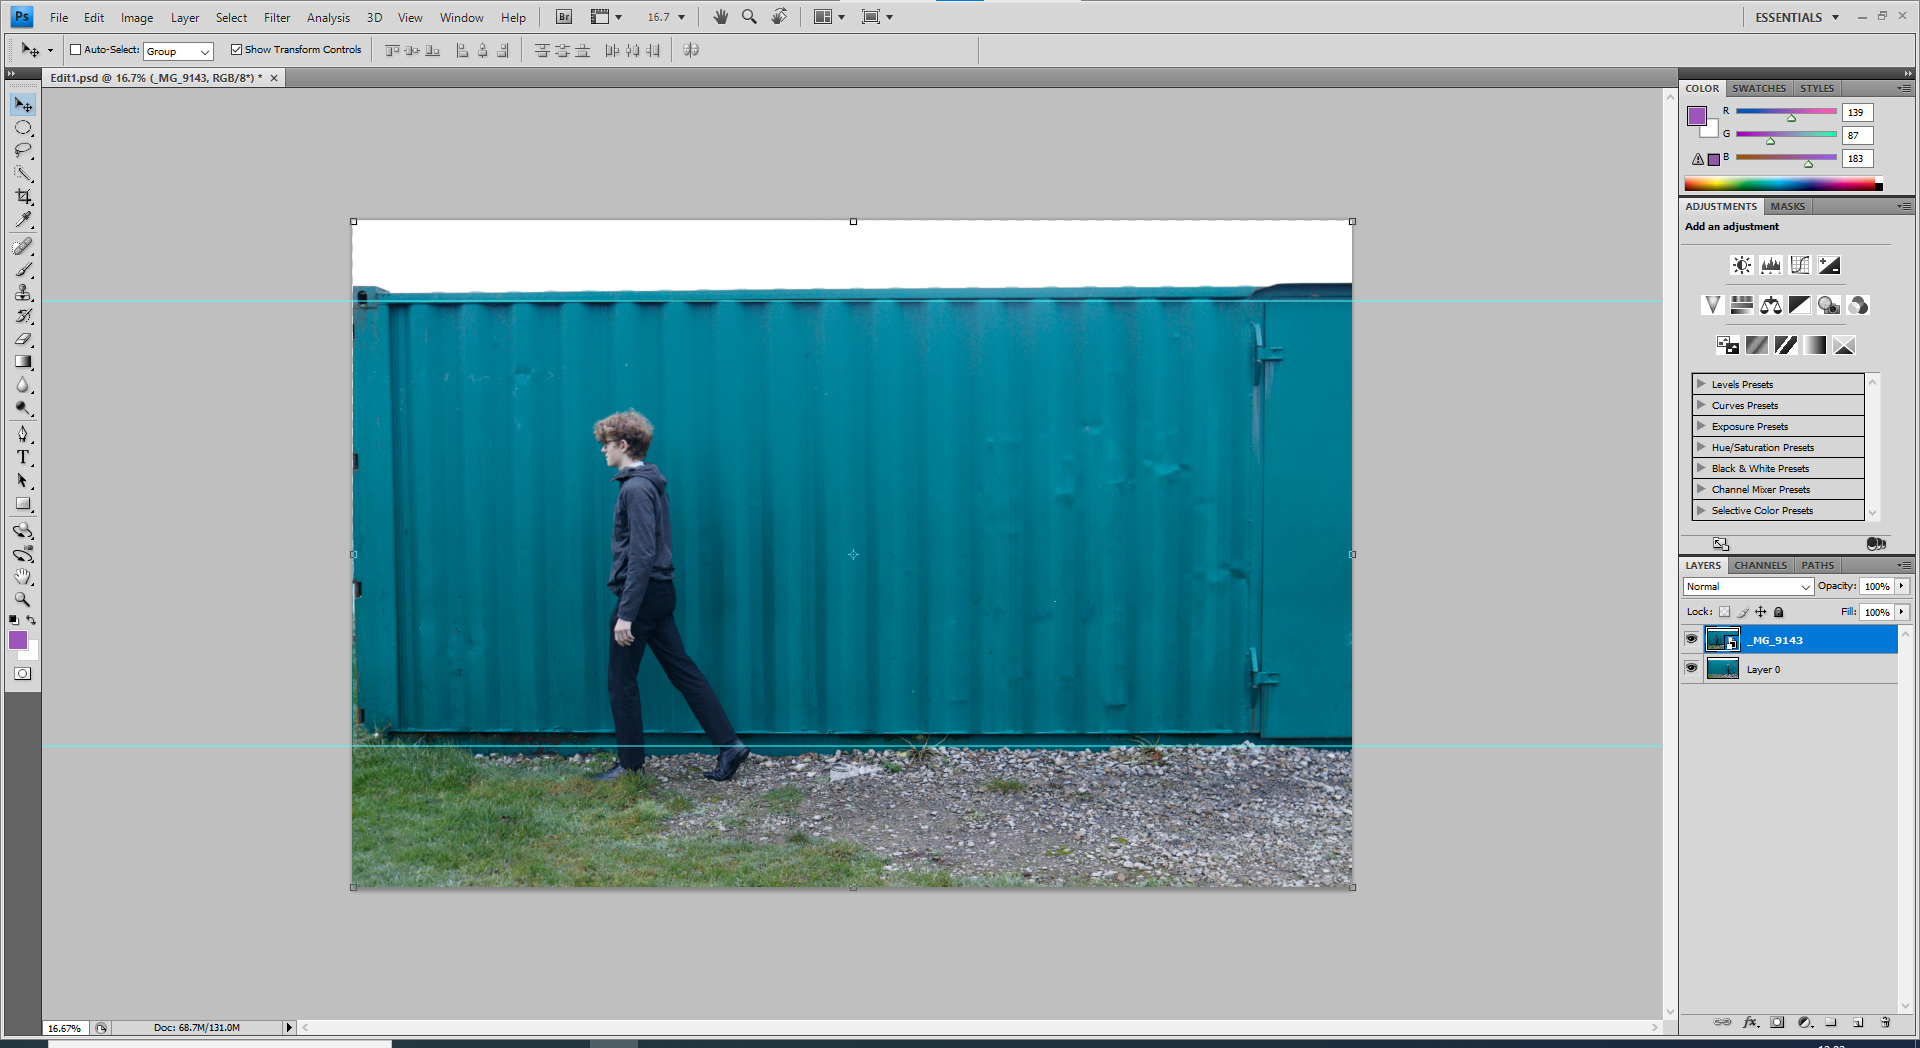Open the ESSENTIALS workspace dropdown
1920x1048 pixels.
1797,17
